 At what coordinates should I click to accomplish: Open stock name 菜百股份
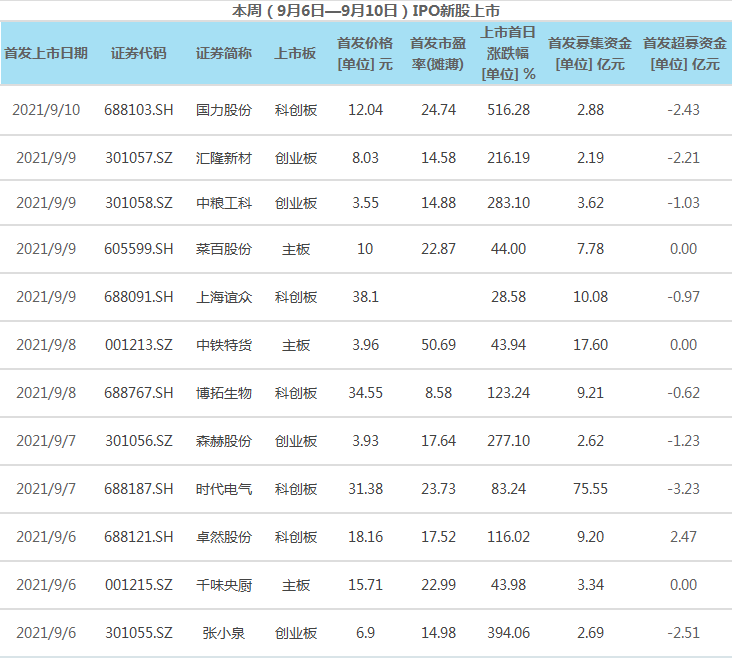click(x=223, y=250)
